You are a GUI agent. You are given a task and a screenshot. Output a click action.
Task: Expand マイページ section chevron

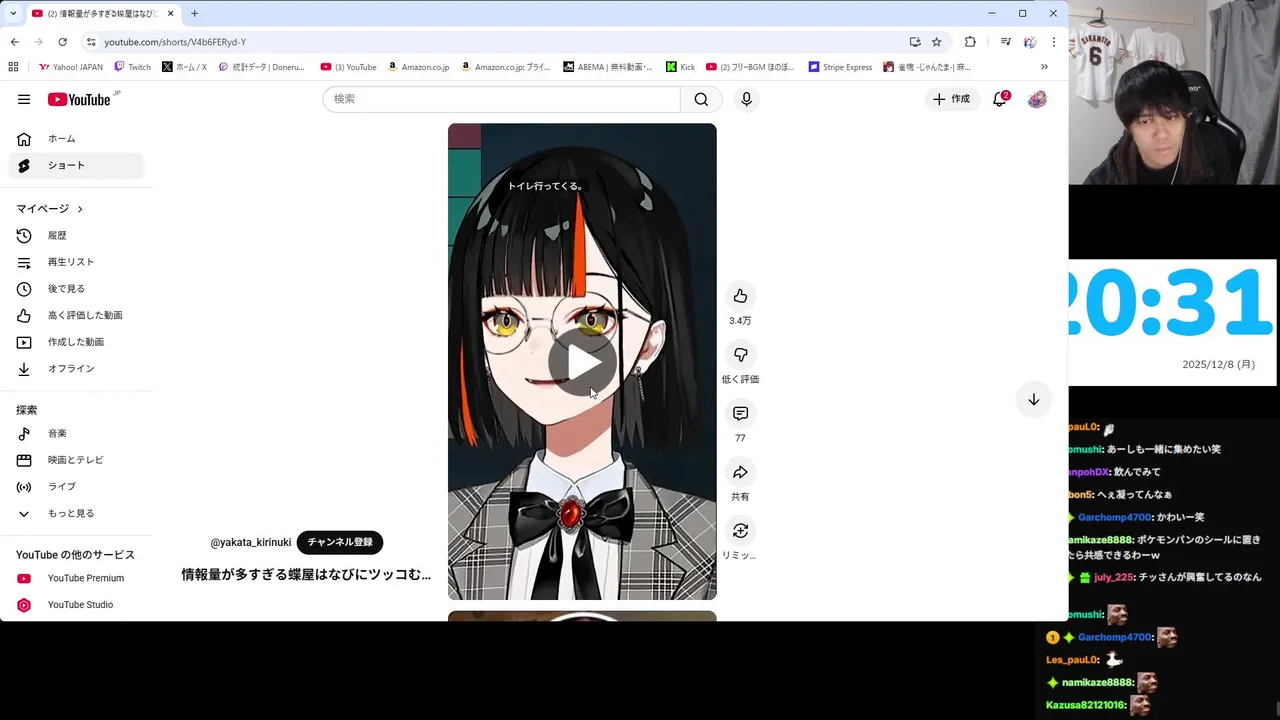[x=80, y=209]
